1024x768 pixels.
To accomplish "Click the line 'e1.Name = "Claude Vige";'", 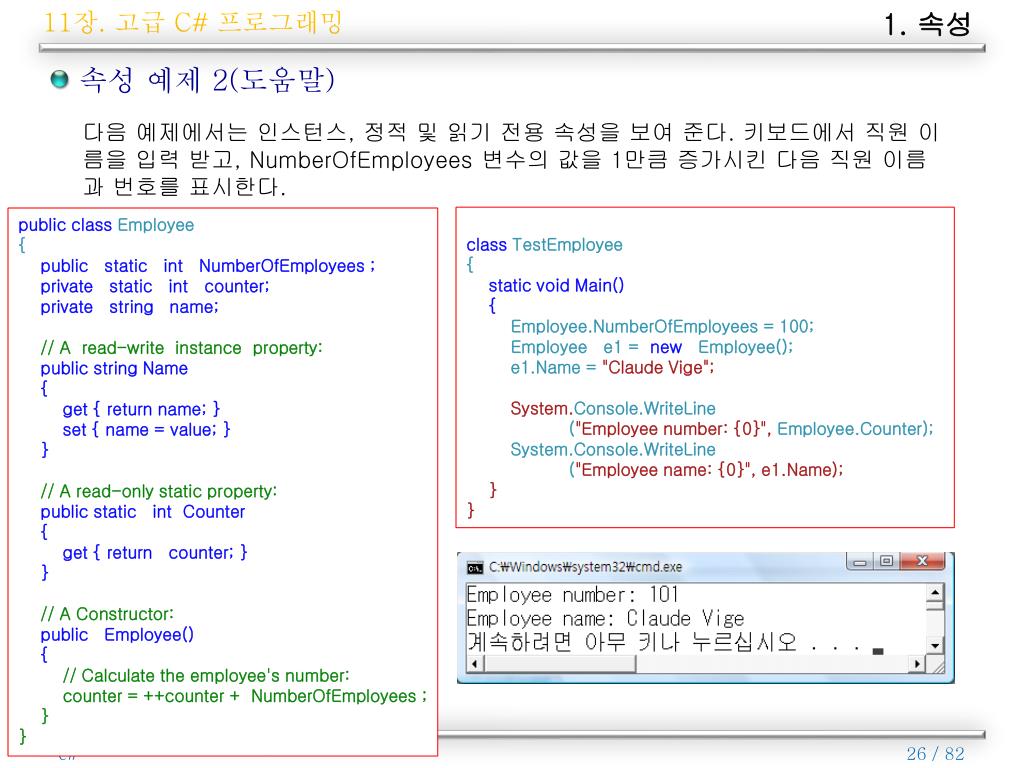I will [612, 368].
